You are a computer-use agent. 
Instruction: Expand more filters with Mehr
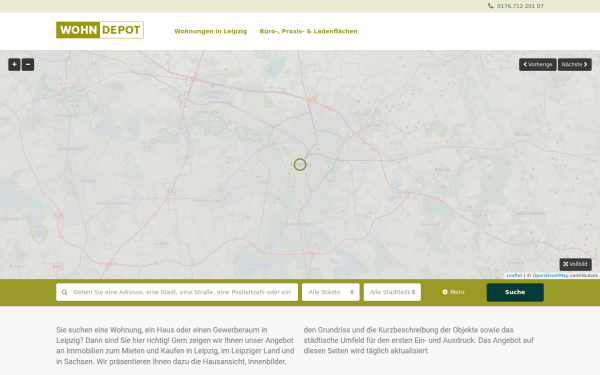coord(453,292)
